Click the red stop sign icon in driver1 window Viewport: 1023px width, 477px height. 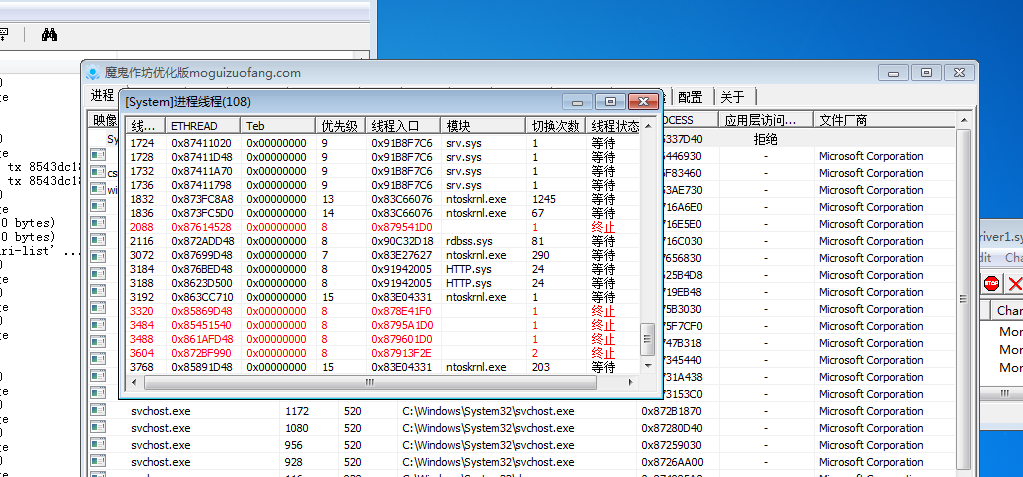(991, 283)
